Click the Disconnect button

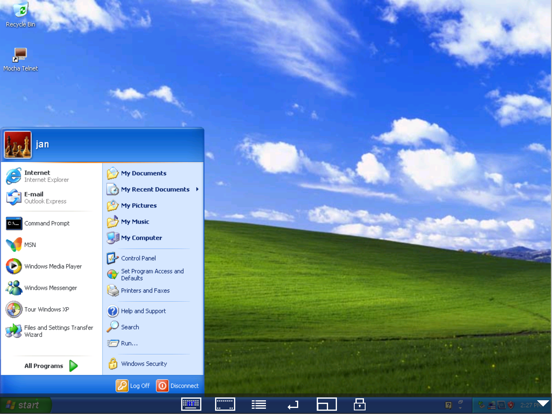177,386
